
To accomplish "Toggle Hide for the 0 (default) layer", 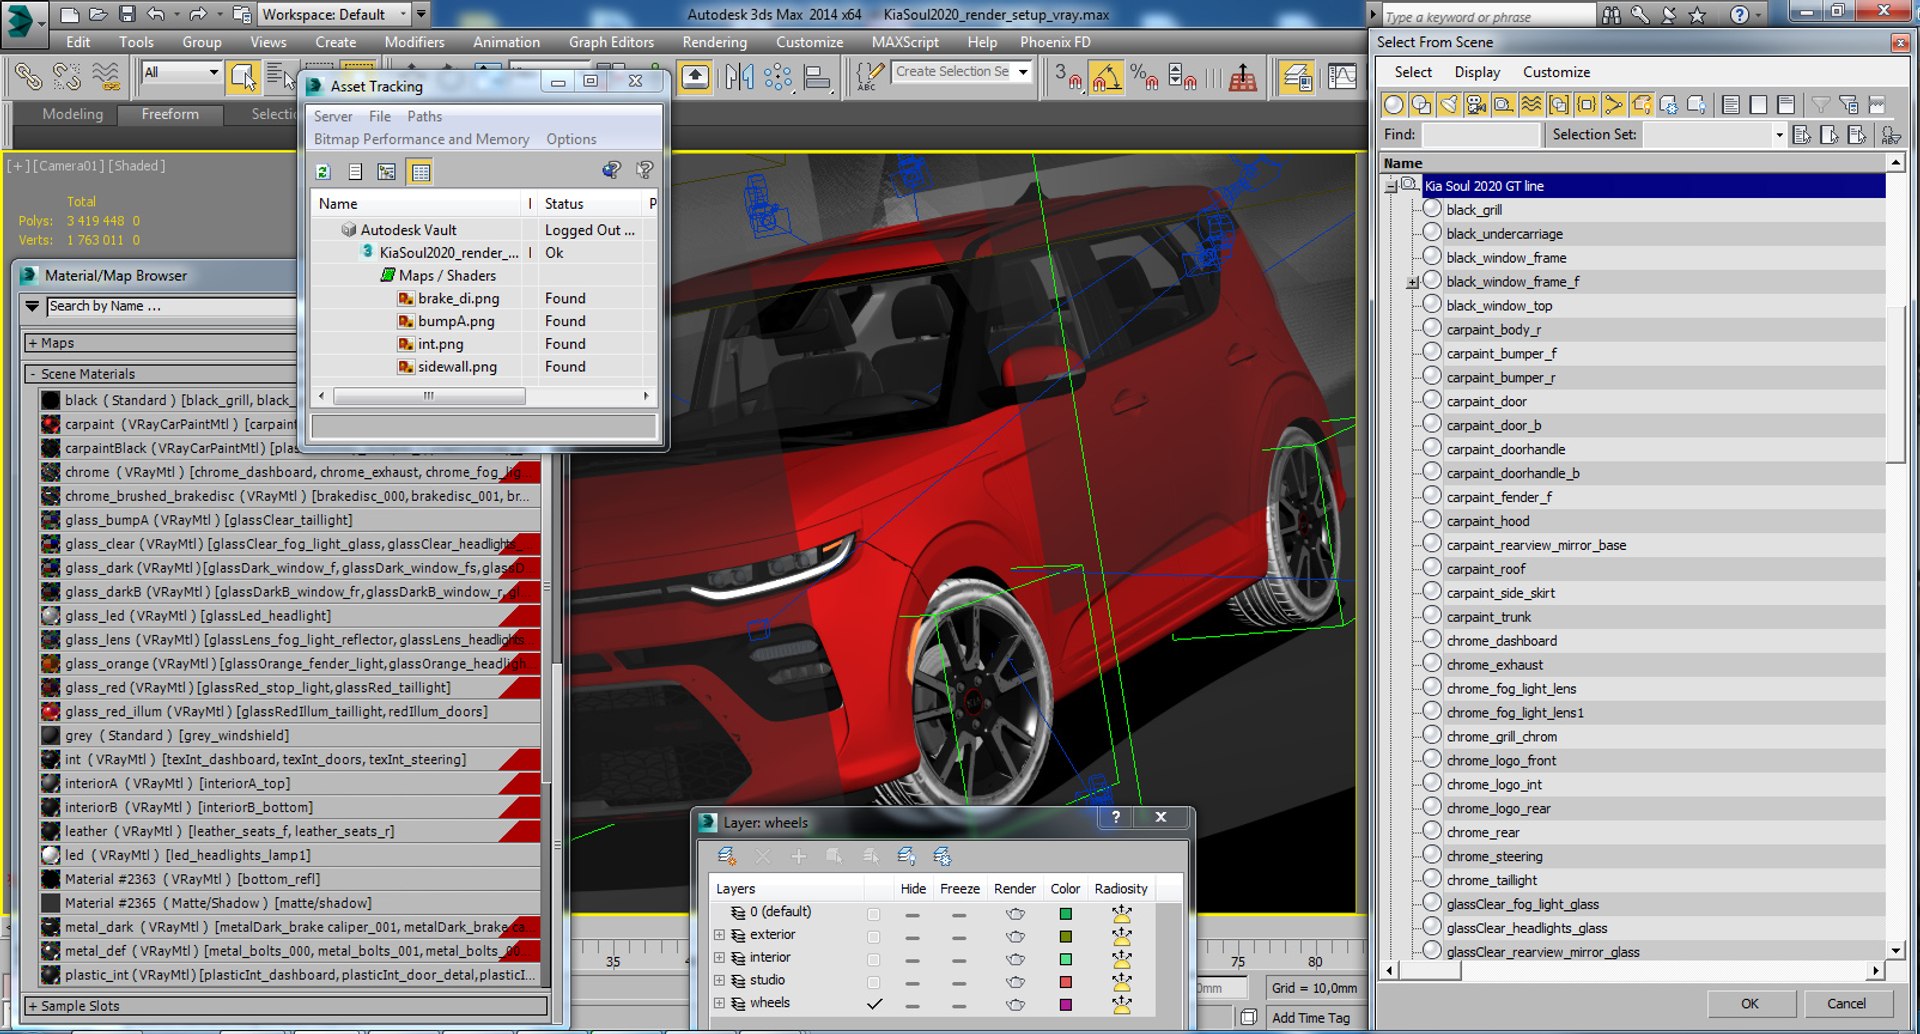I will point(912,914).
